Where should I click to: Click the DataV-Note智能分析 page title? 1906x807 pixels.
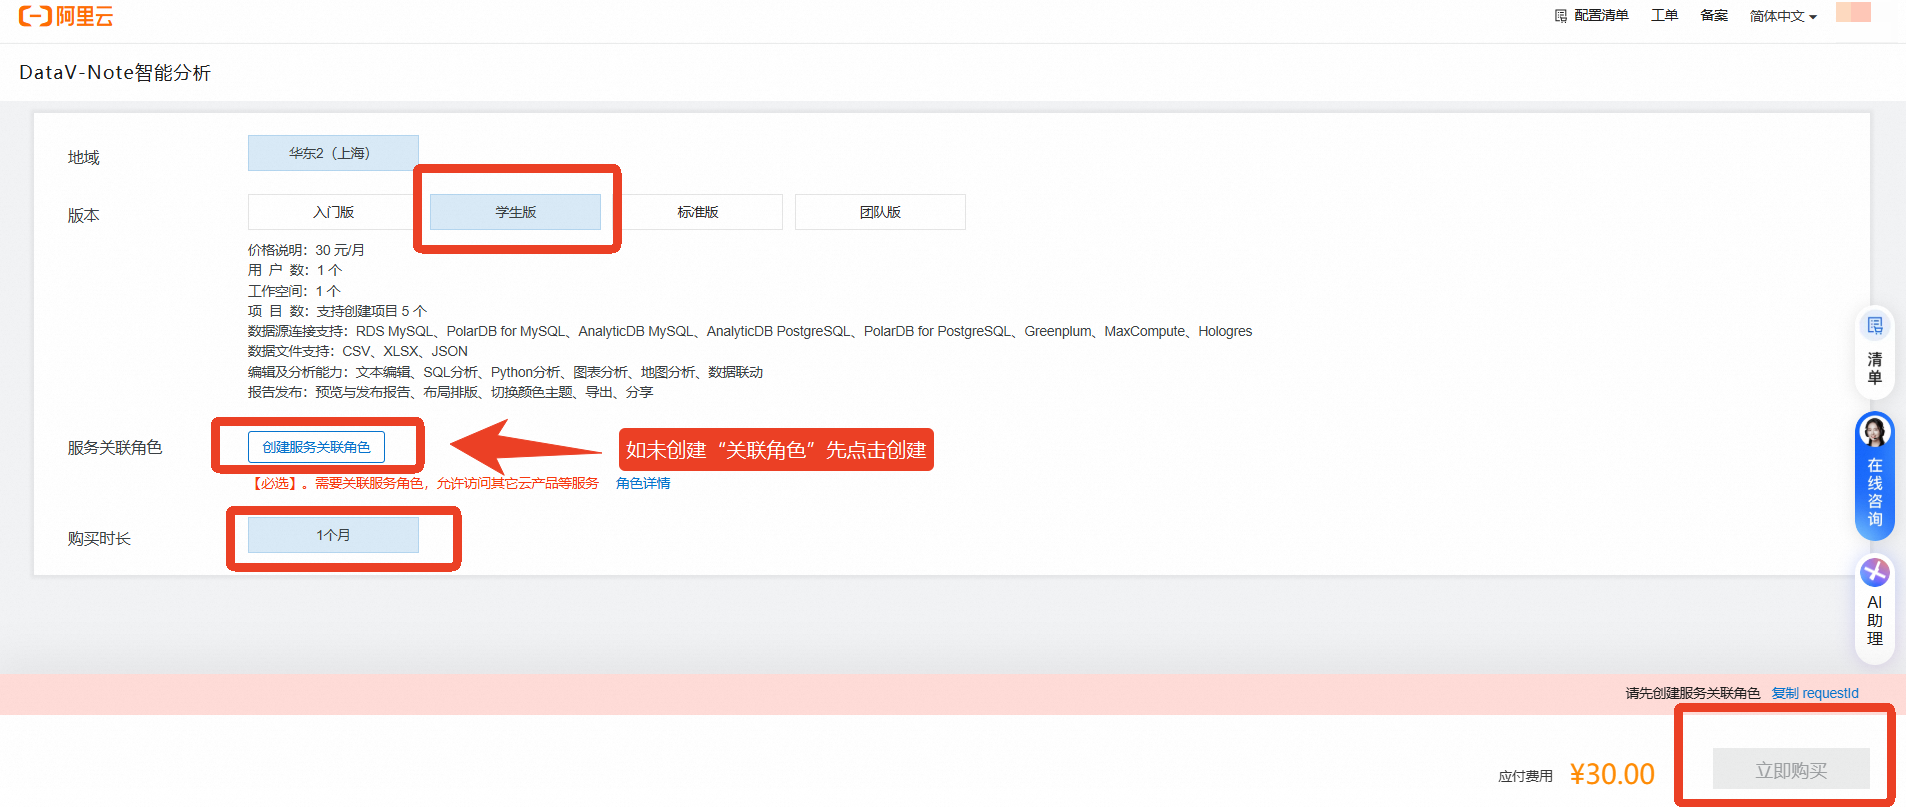pyautogui.click(x=115, y=72)
